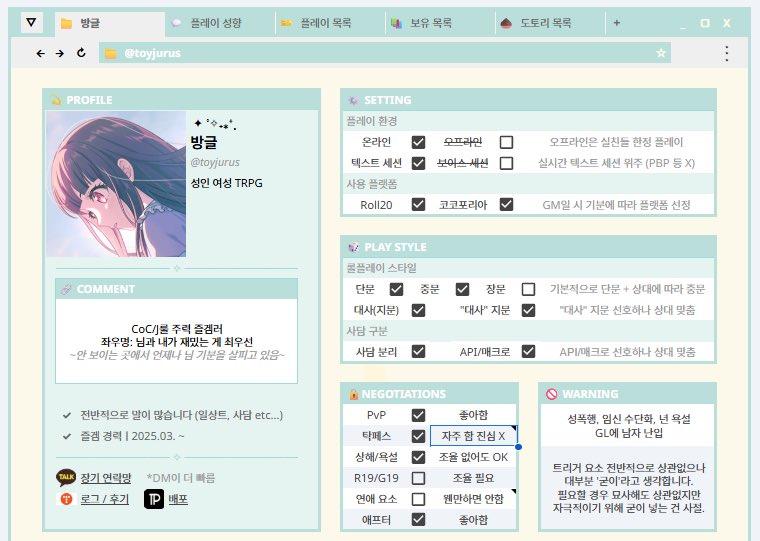Switch to the 방글 tab
Screen dimensions: 760x541
[x=110, y=23]
